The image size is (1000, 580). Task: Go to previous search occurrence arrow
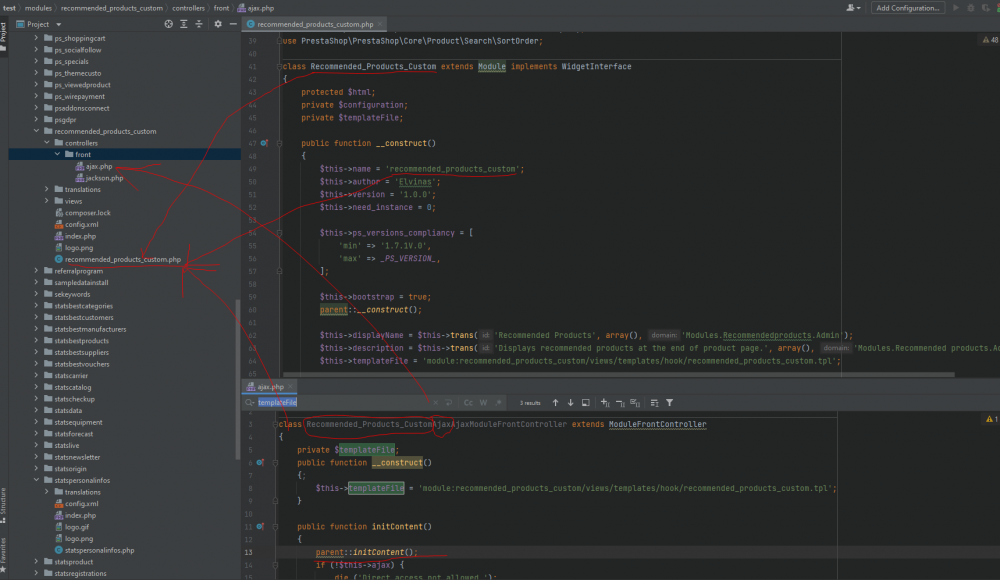[x=555, y=403]
